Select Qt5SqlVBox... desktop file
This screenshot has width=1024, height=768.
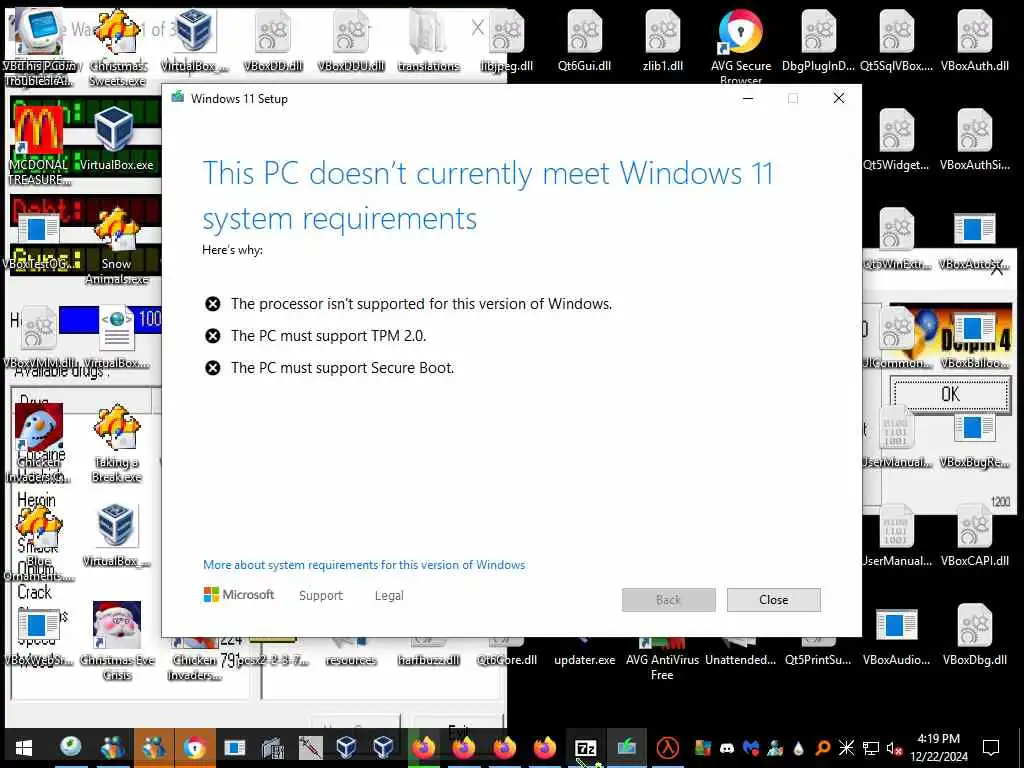(x=897, y=40)
